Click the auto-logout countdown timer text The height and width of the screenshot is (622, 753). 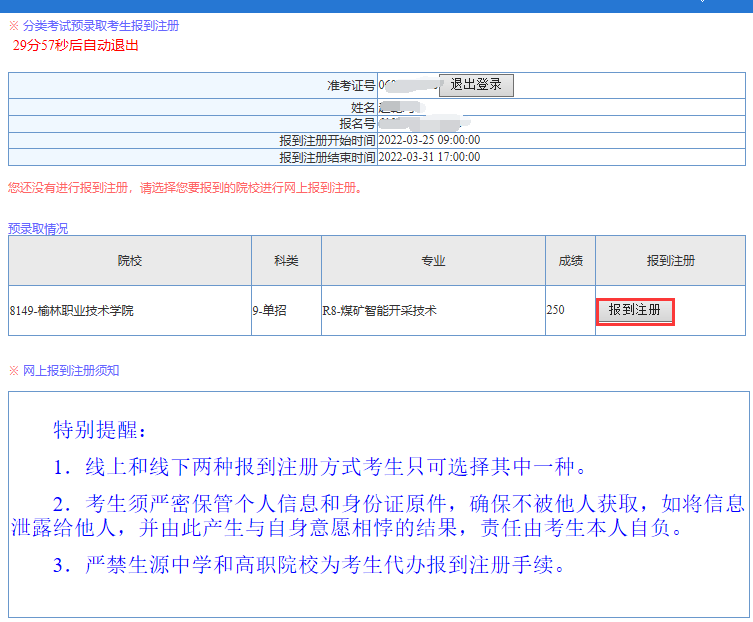[76, 45]
